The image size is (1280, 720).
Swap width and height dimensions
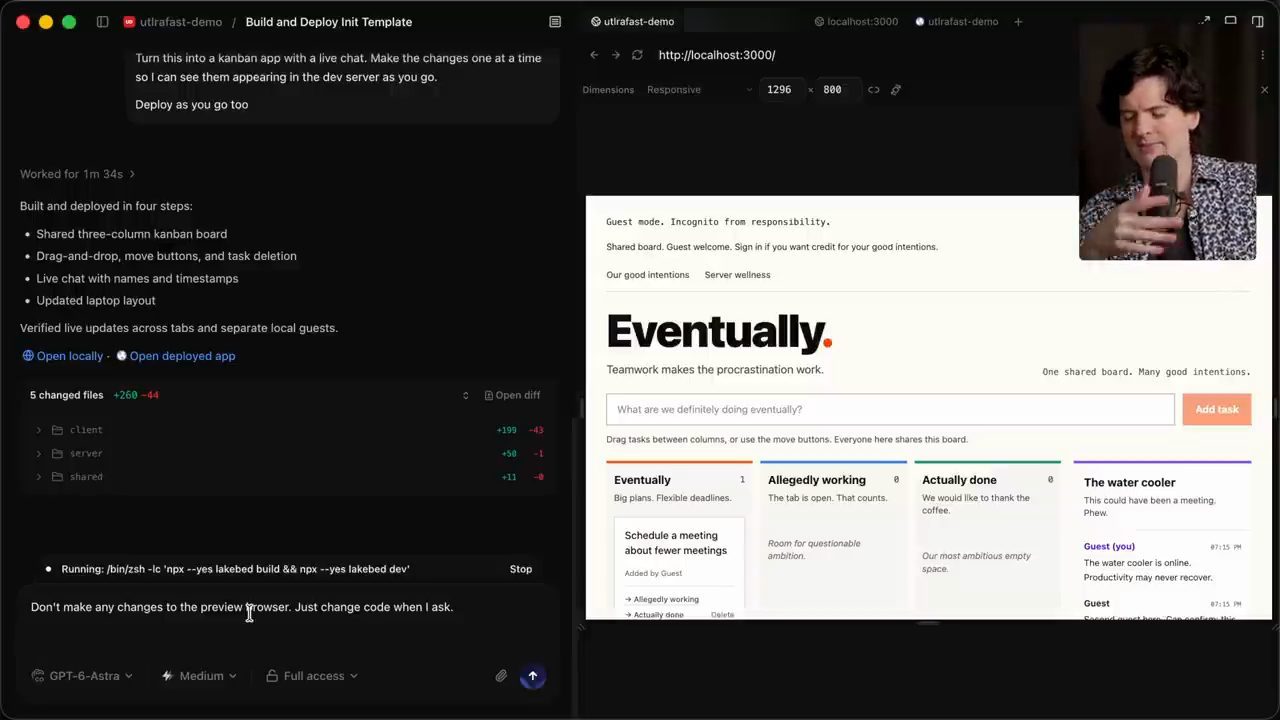(x=873, y=90)
